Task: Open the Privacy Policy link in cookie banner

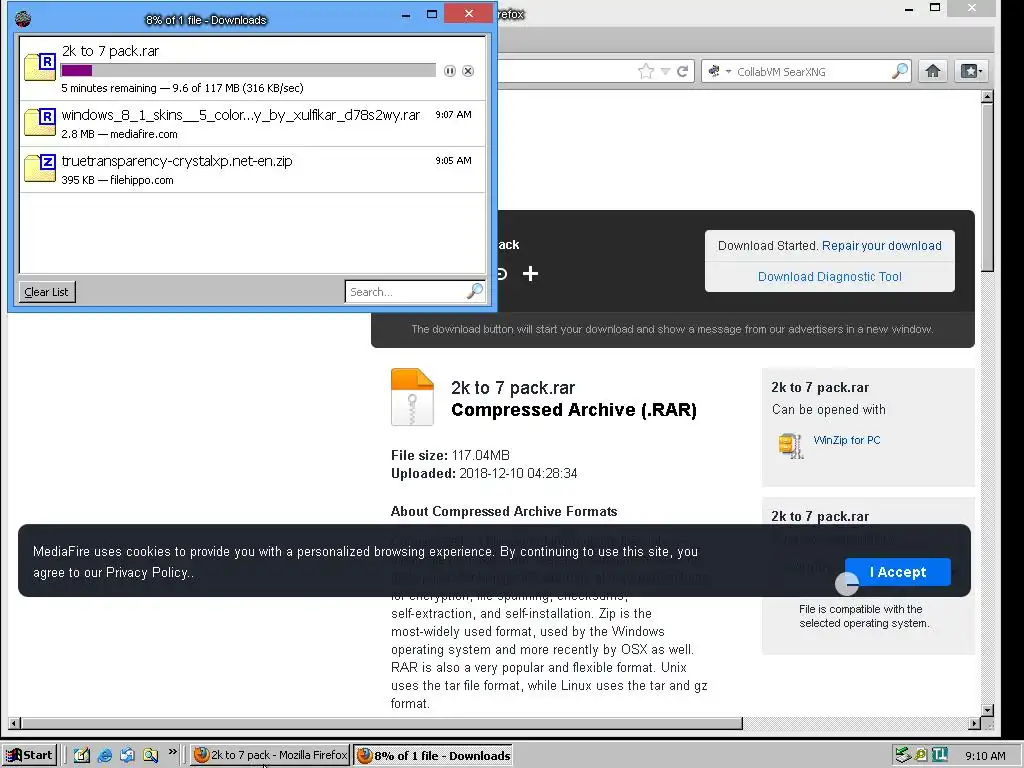Action: 146,573
